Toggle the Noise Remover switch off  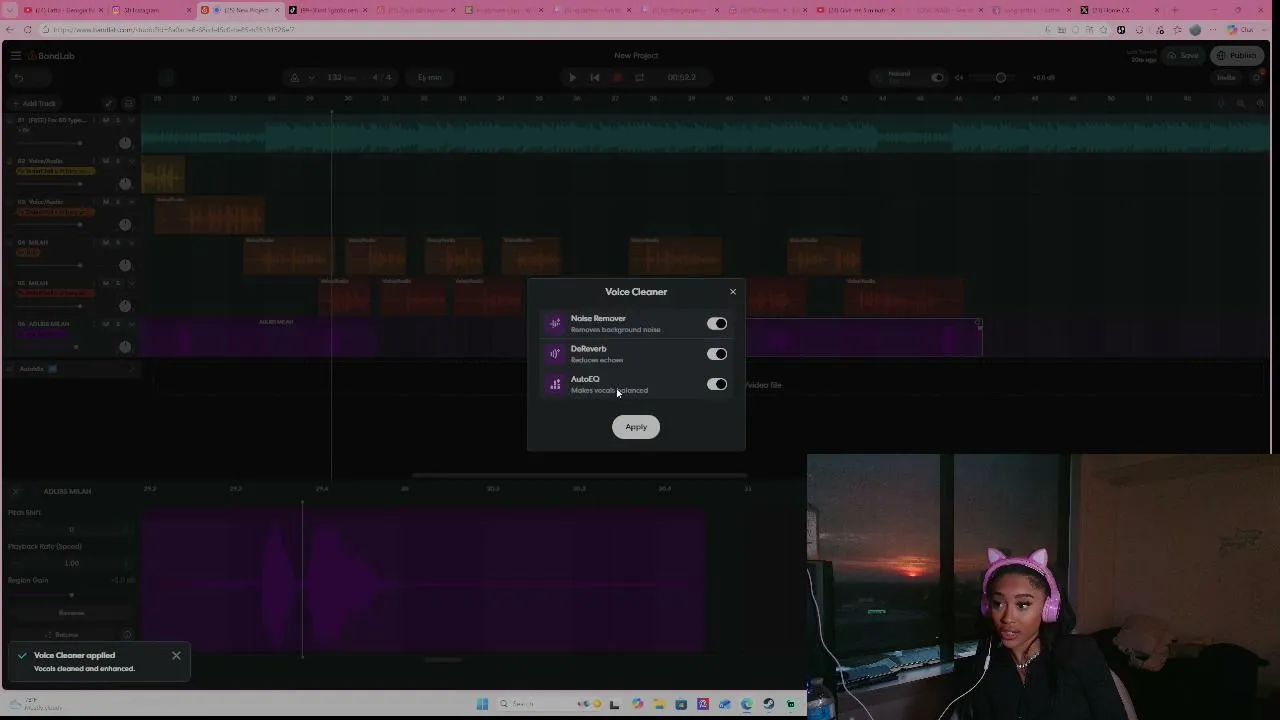(717, 324)
